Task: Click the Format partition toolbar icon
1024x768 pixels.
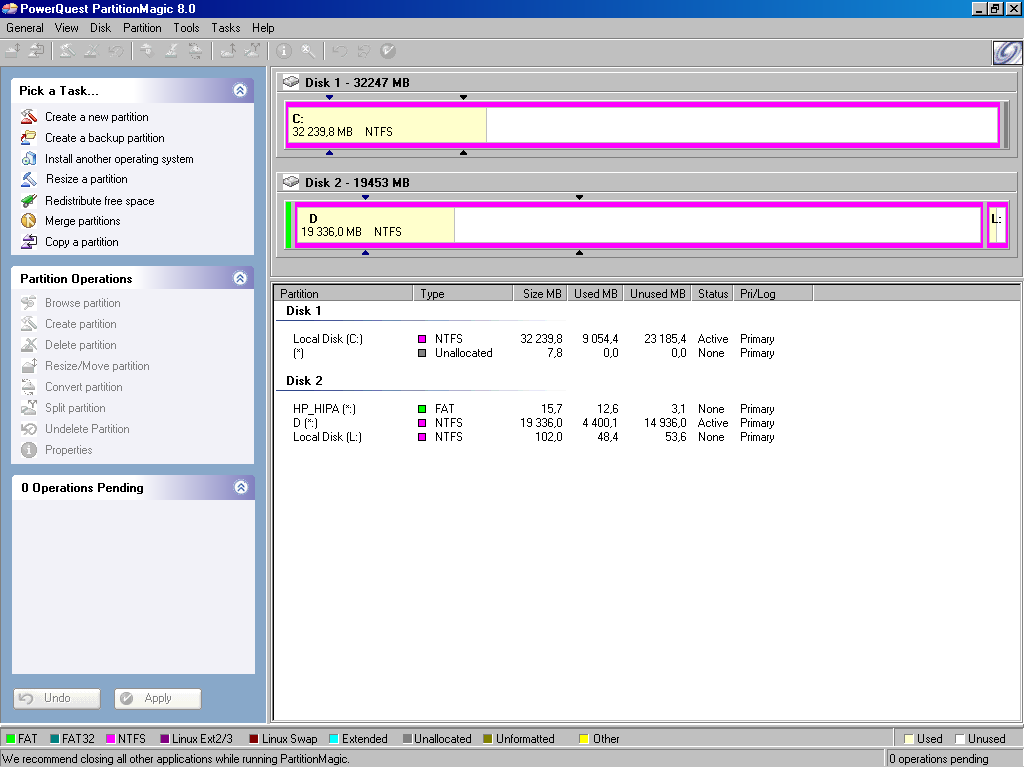Action: [x=171, y=51]
